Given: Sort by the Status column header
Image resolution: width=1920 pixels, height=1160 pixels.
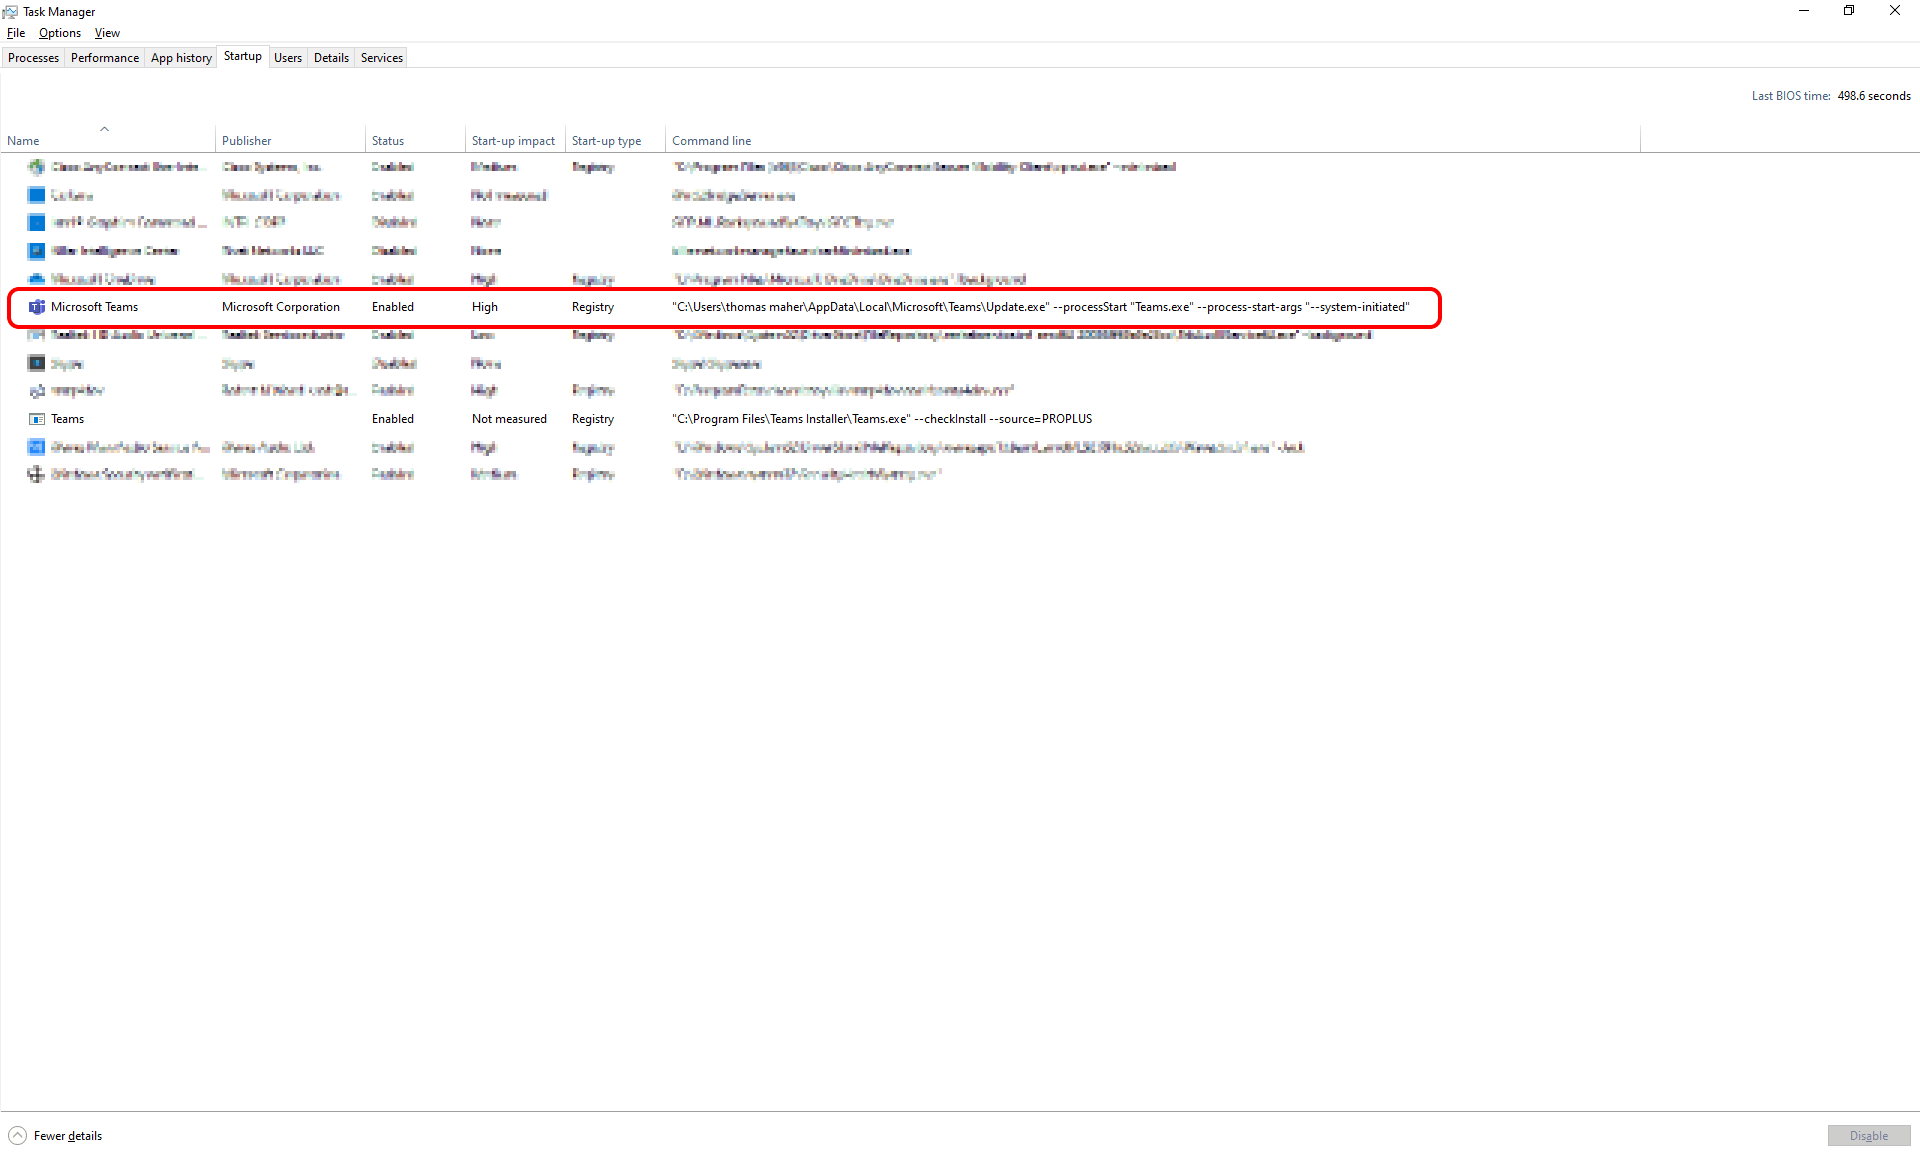Looking at the screenshot, I should click(x=388, y=141).
